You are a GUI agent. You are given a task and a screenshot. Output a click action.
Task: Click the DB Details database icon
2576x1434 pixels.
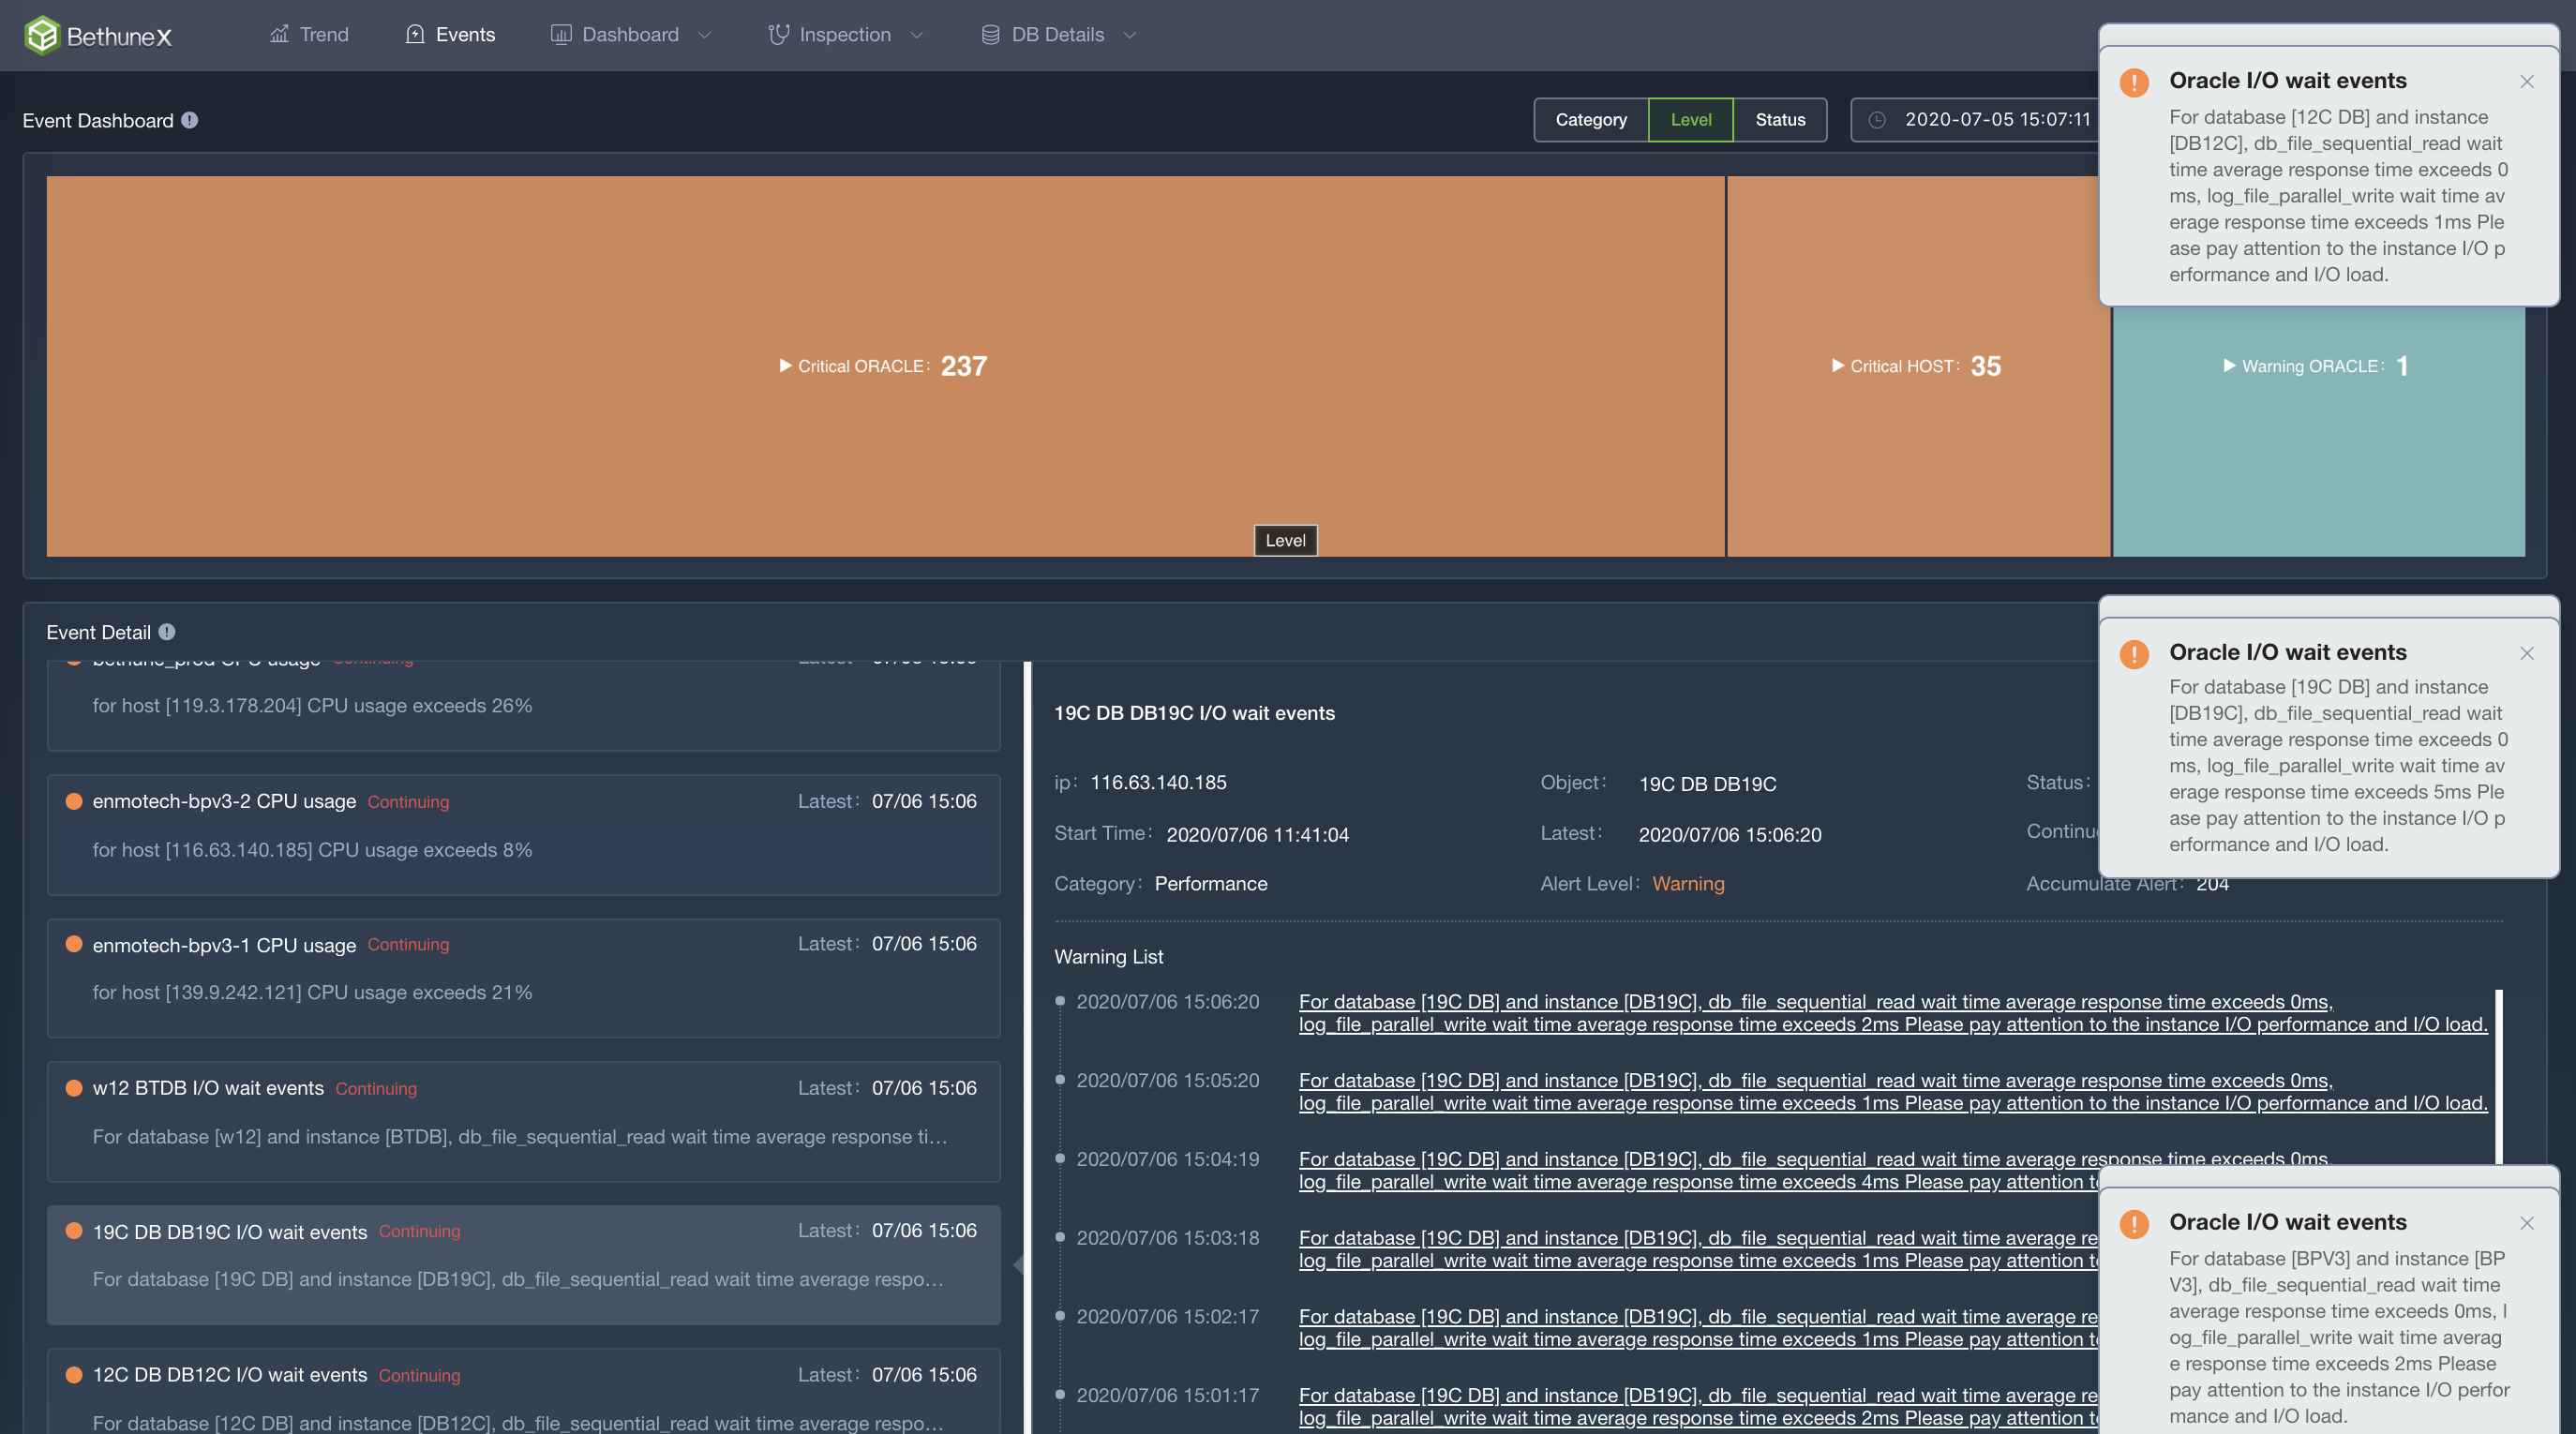pos(990,35)
